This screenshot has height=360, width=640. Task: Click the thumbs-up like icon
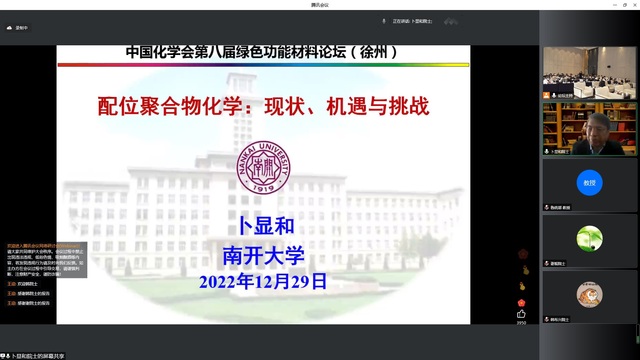tap(521, 314)
